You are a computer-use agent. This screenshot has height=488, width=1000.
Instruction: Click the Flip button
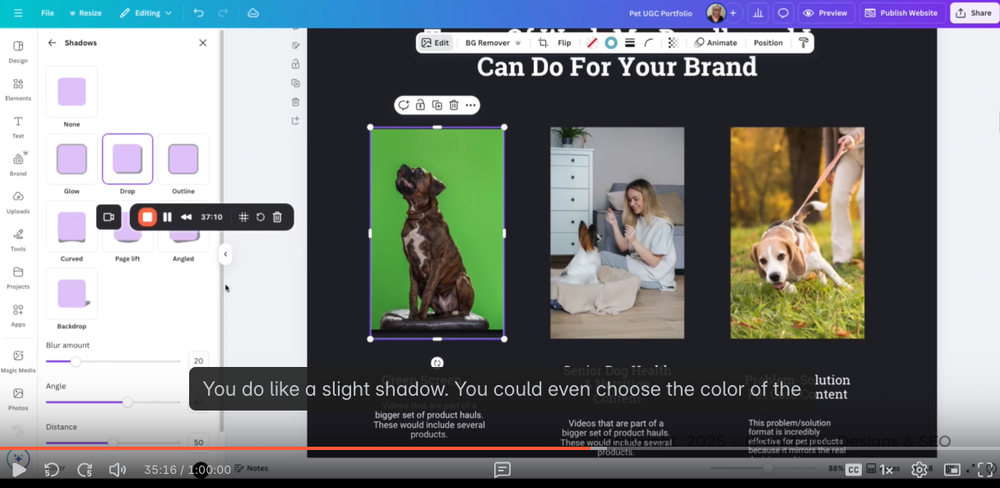click(x=564, y=43)
